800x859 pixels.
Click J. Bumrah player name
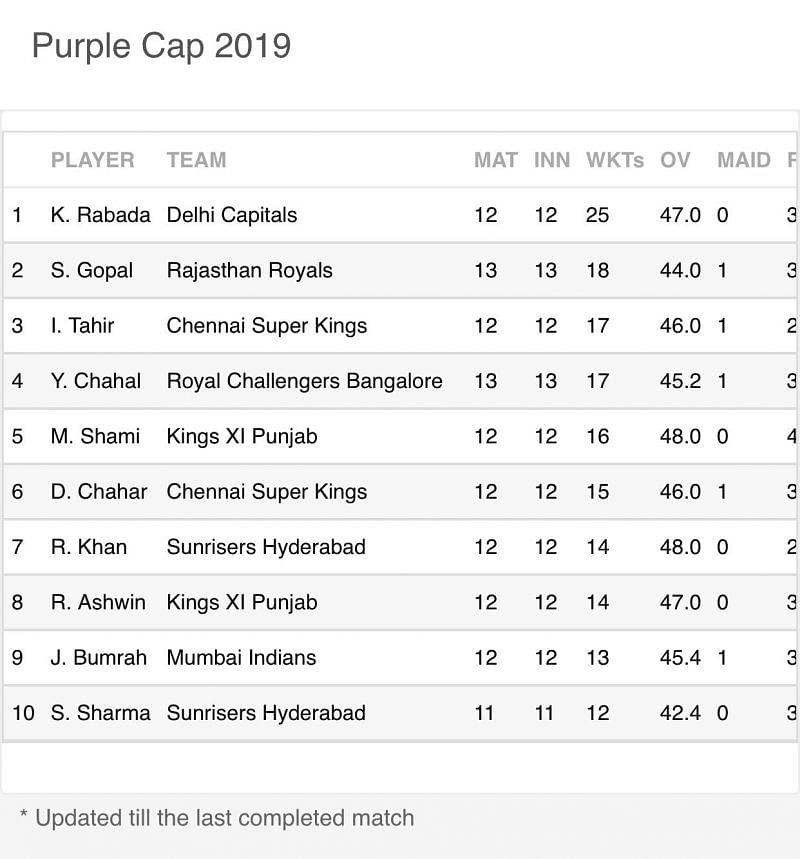pos(98,658)
